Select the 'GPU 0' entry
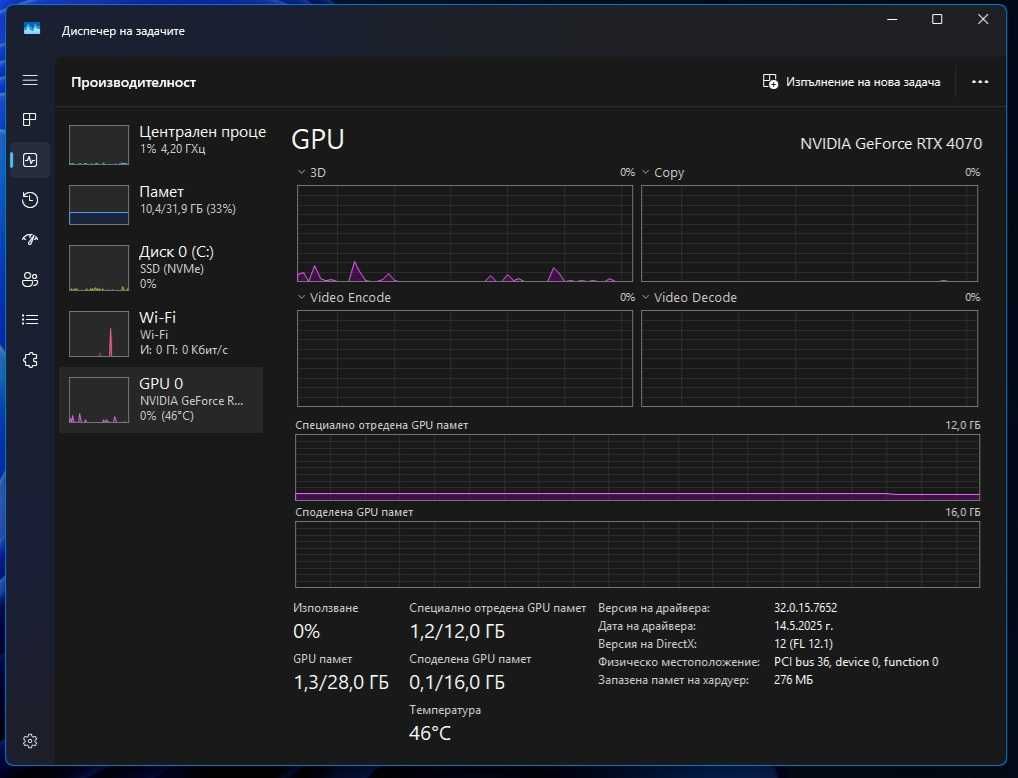1018x778 pixels. pyautogui.click(x=161, y=399)
